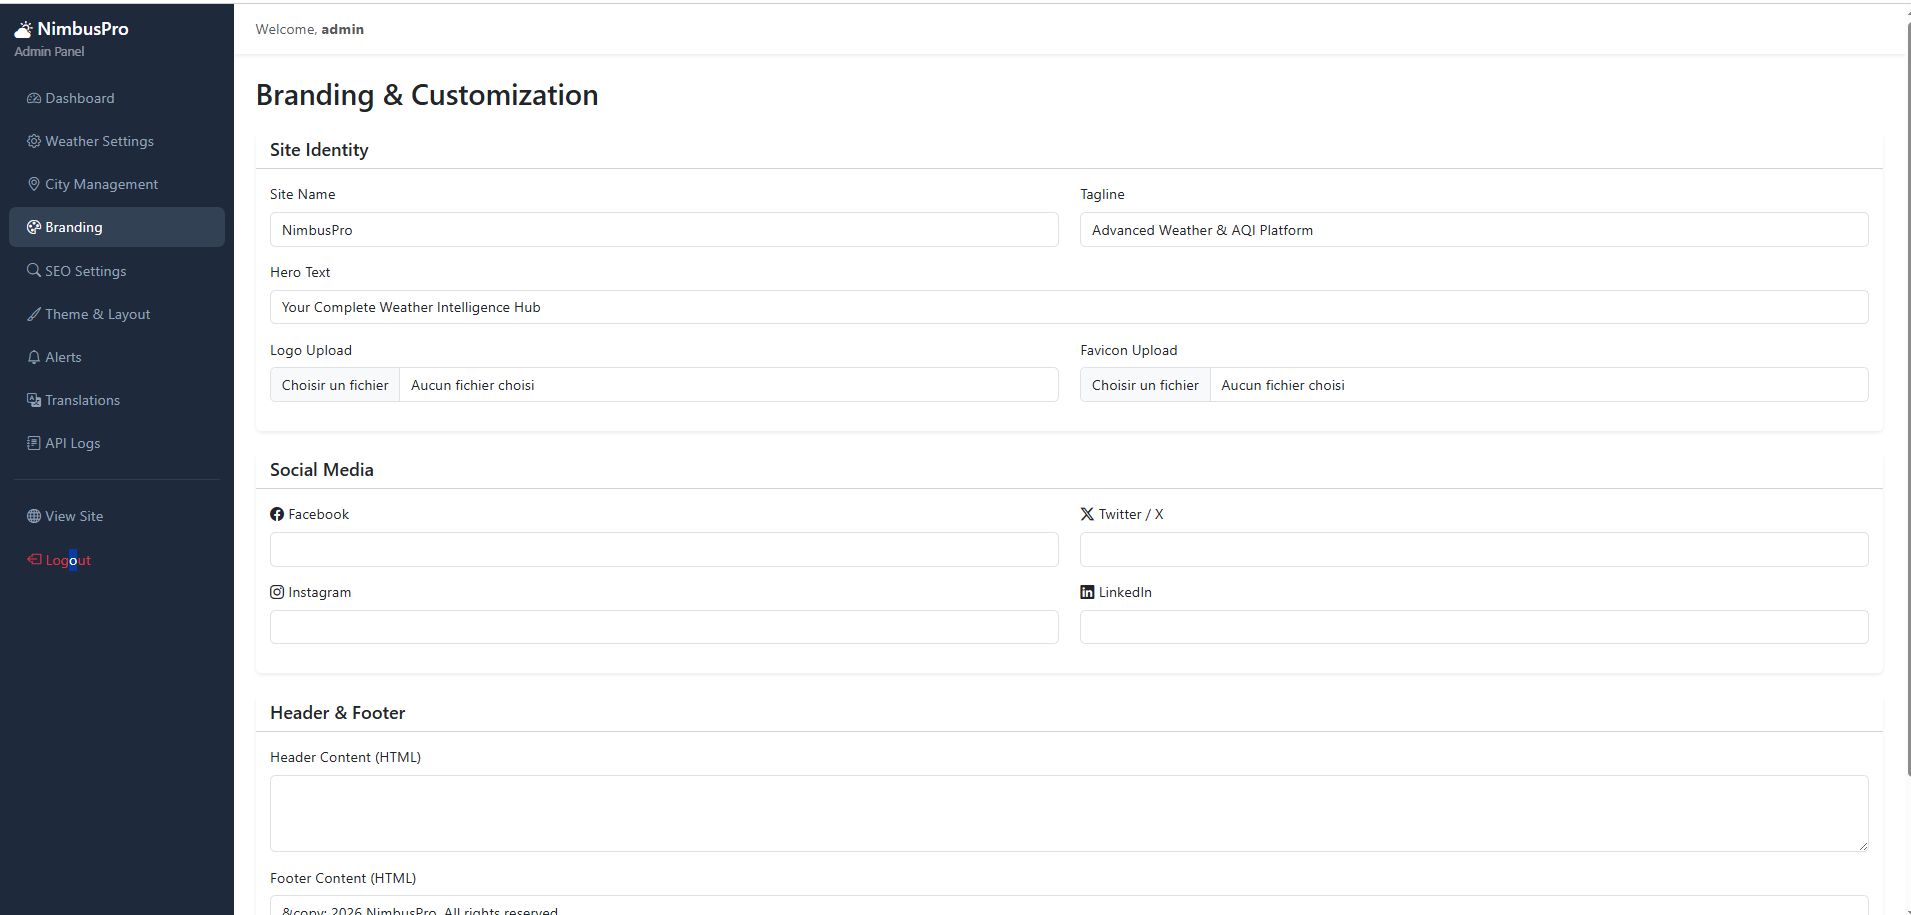Click the Dashboard speedometer icon
This screenshot has height=915, width=1911.
pyautogui.click(x=34, y=98)
